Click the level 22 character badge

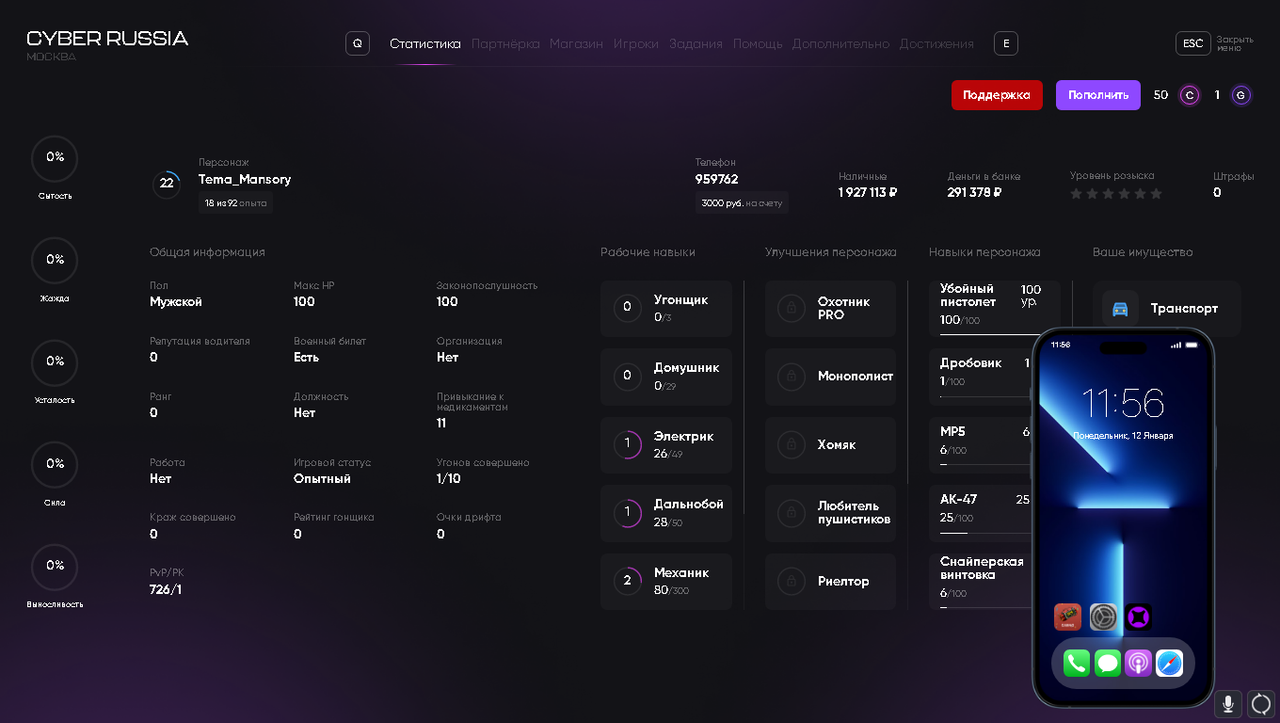click(167, 183)
